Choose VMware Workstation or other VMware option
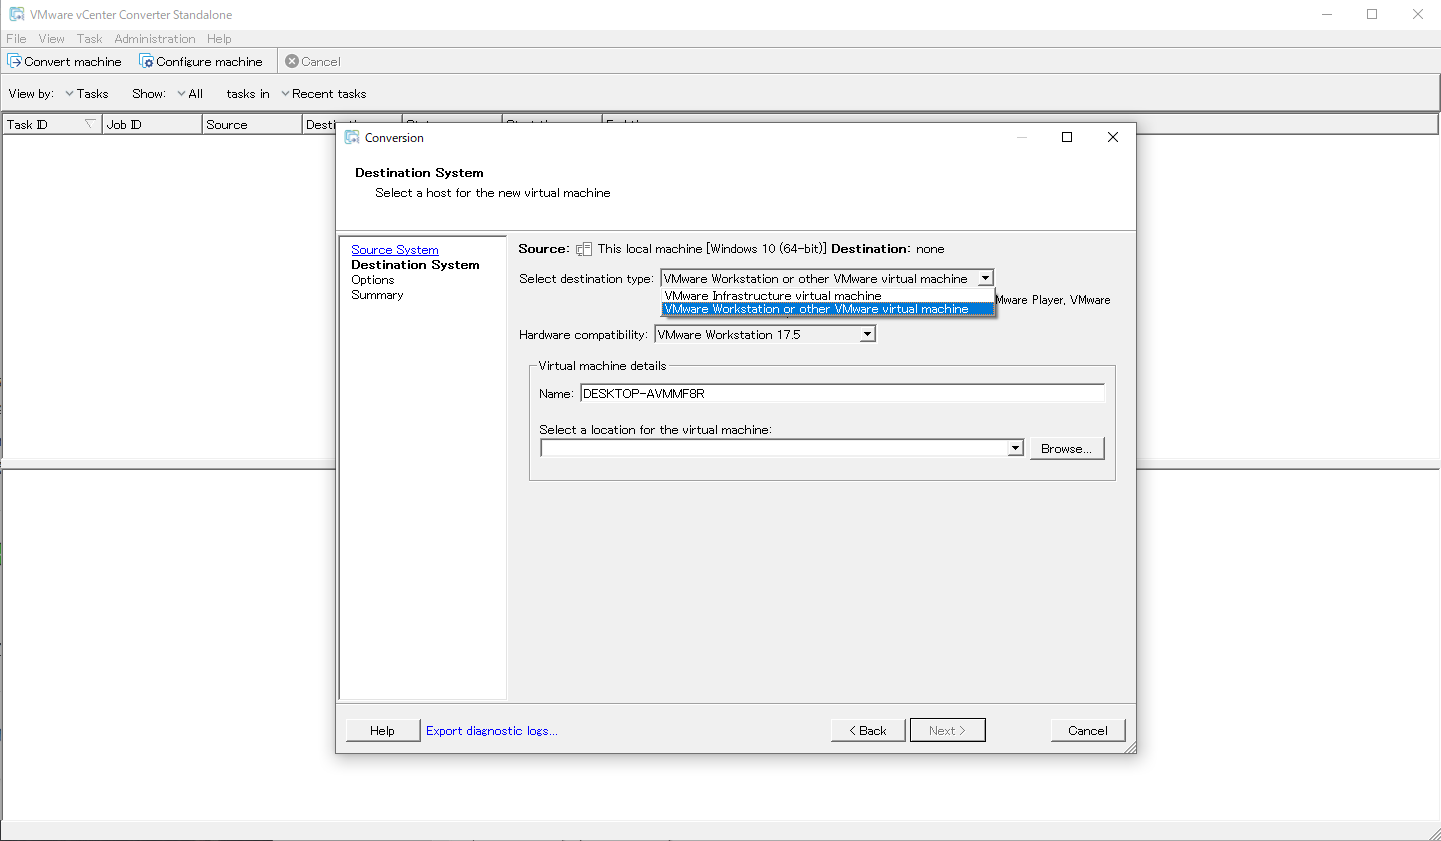 coord(816,309)
